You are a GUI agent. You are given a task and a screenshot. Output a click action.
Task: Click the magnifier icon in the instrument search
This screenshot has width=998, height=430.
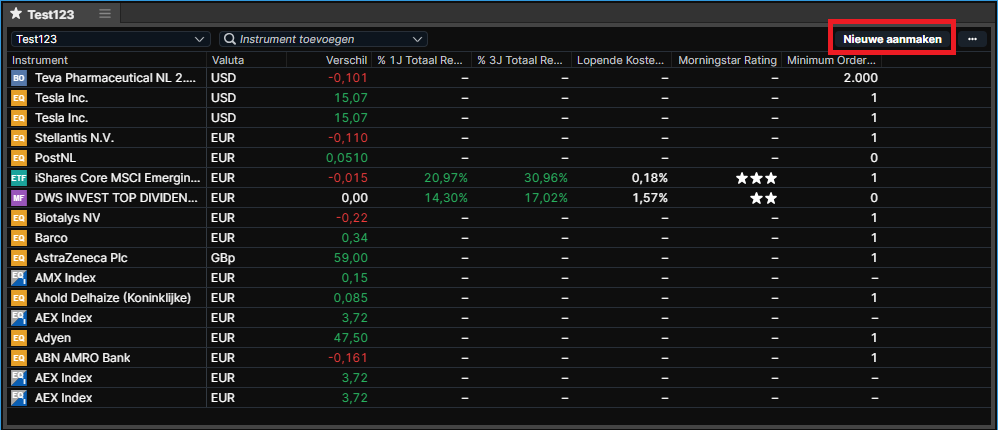(230, 39)
